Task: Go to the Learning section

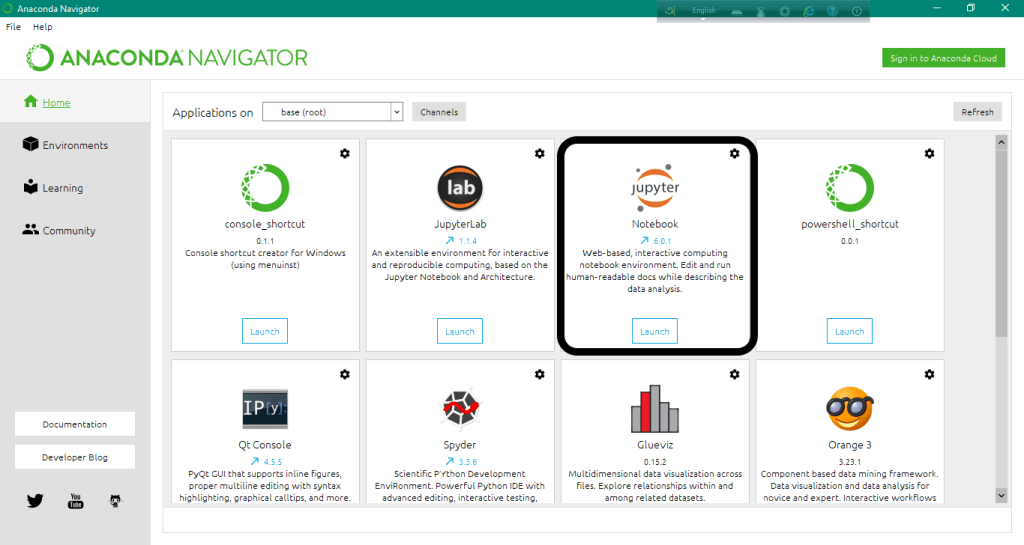Action: point(62,188)
